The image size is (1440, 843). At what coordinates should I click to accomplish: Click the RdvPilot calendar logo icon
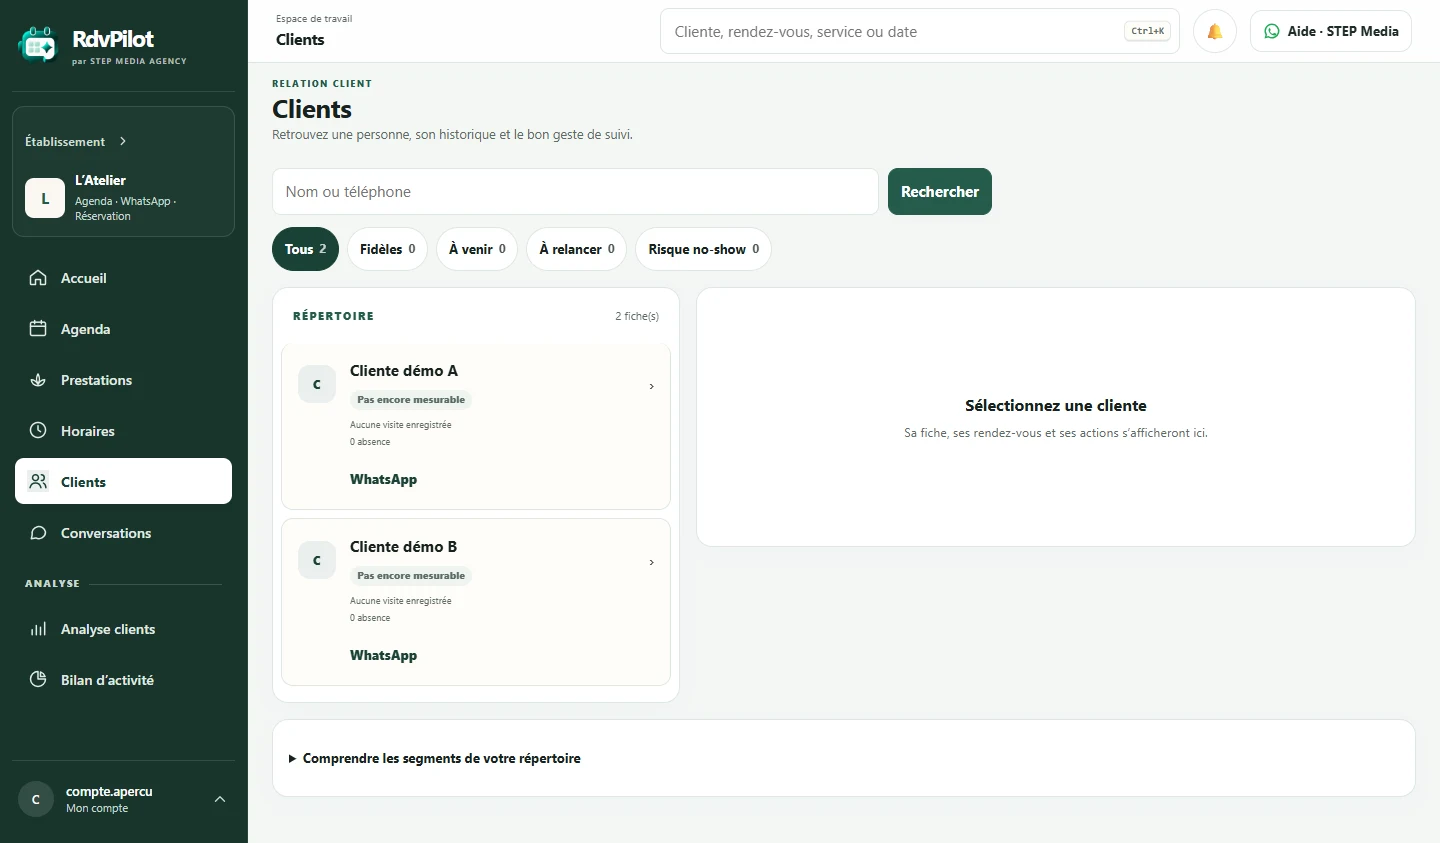click(x=38, y=45)
